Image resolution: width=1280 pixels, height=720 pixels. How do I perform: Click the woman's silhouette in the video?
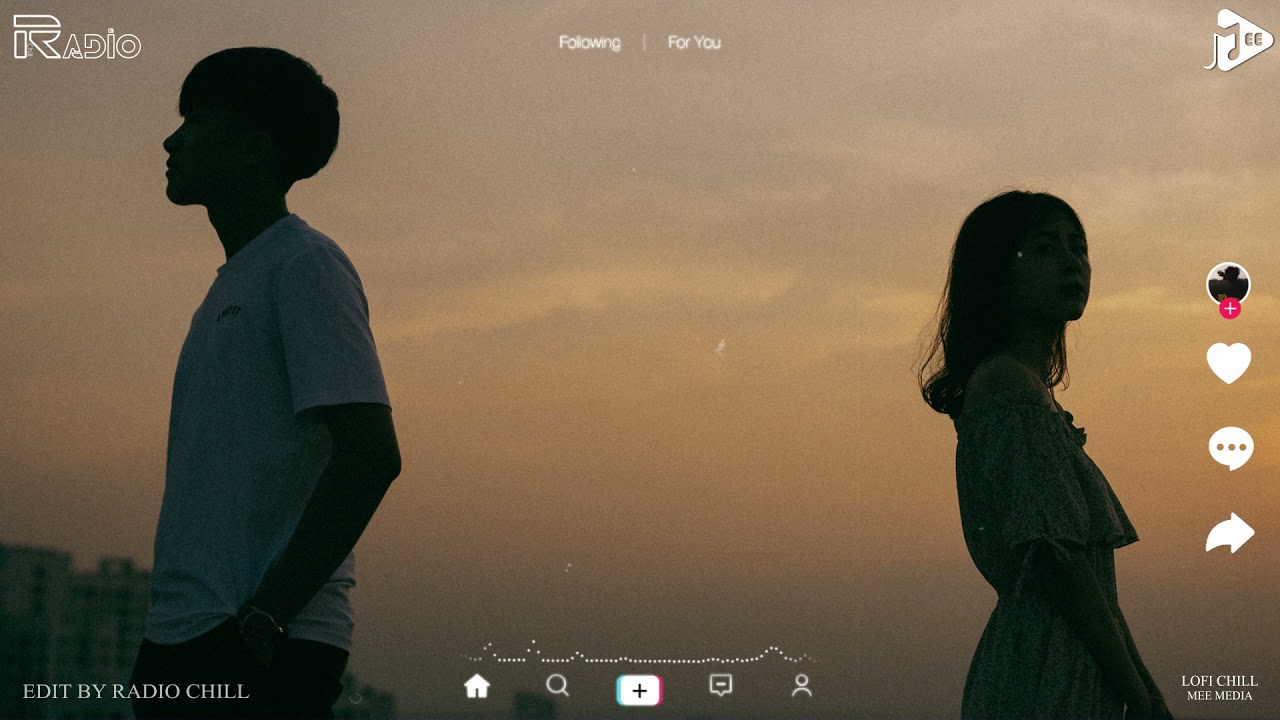(x=1030, y=450)
